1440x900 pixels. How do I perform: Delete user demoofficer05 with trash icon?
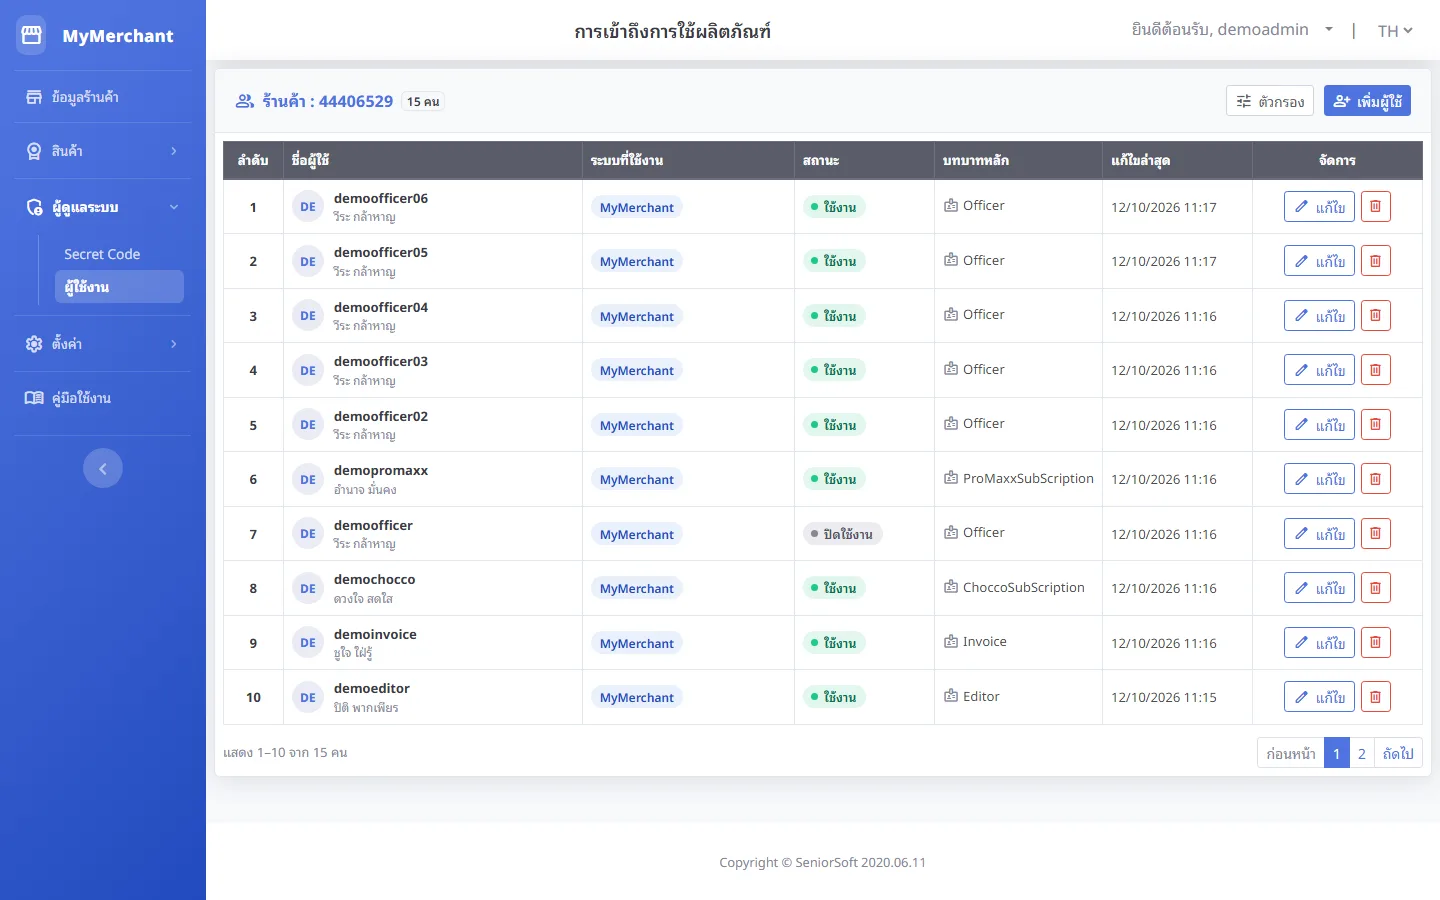[x=1375, y=261]
